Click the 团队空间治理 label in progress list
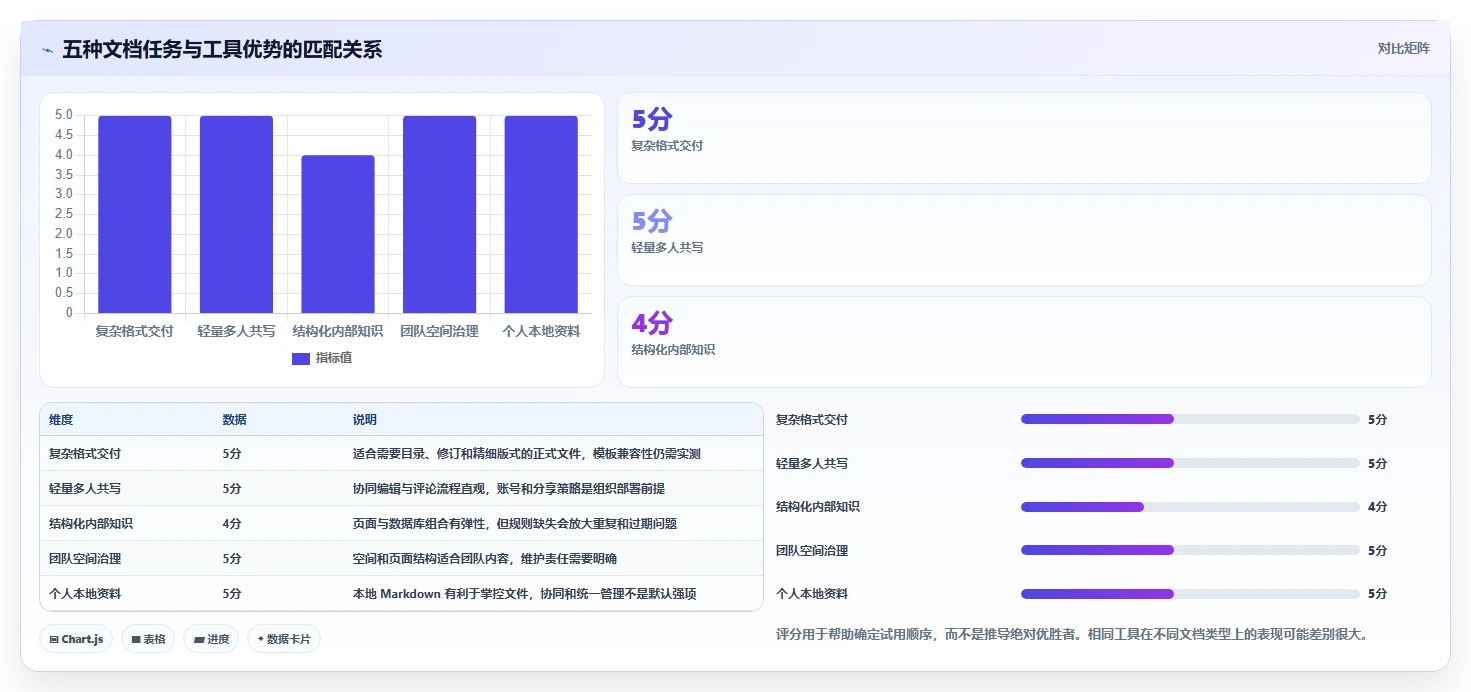The image size is (1471, 692). coord(812,551)
